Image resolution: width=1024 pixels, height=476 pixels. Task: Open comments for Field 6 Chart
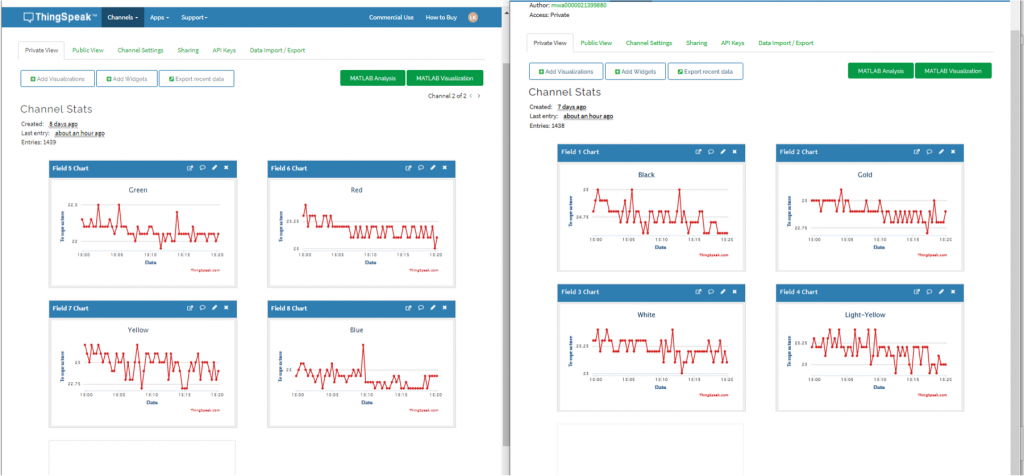pyautogui.click(x=421, y=168)
